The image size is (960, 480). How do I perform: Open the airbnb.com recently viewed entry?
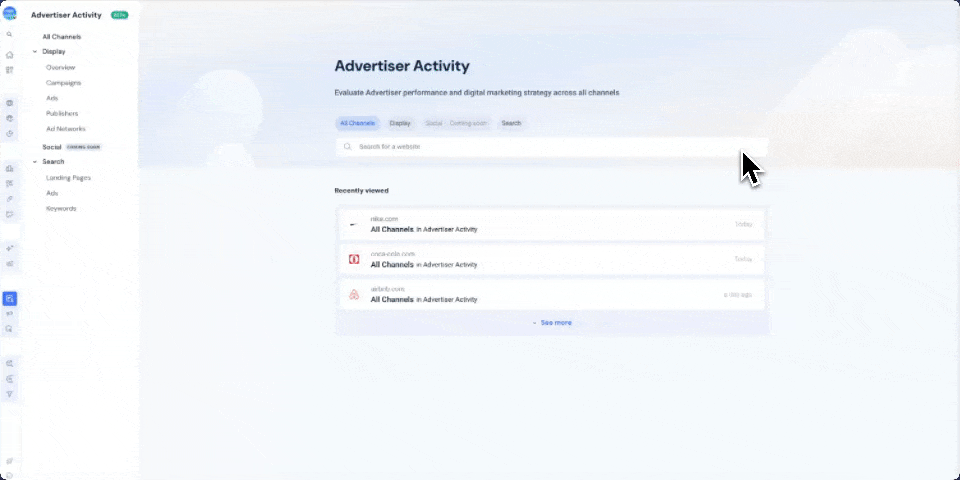point(552,294)
